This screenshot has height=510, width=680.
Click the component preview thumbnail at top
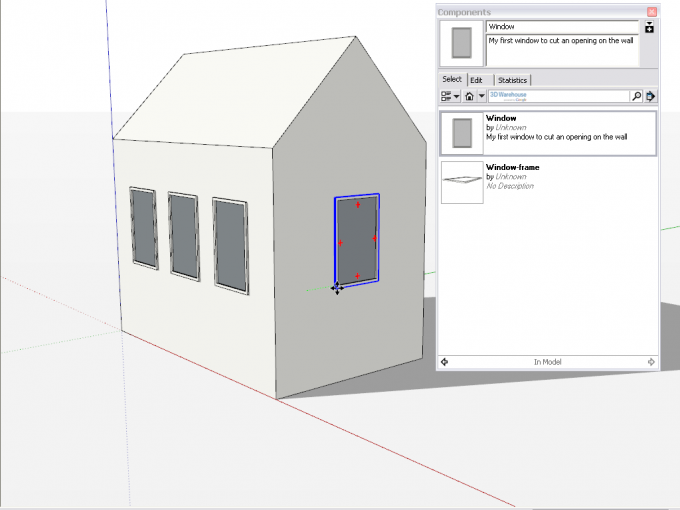click(461, 45)
